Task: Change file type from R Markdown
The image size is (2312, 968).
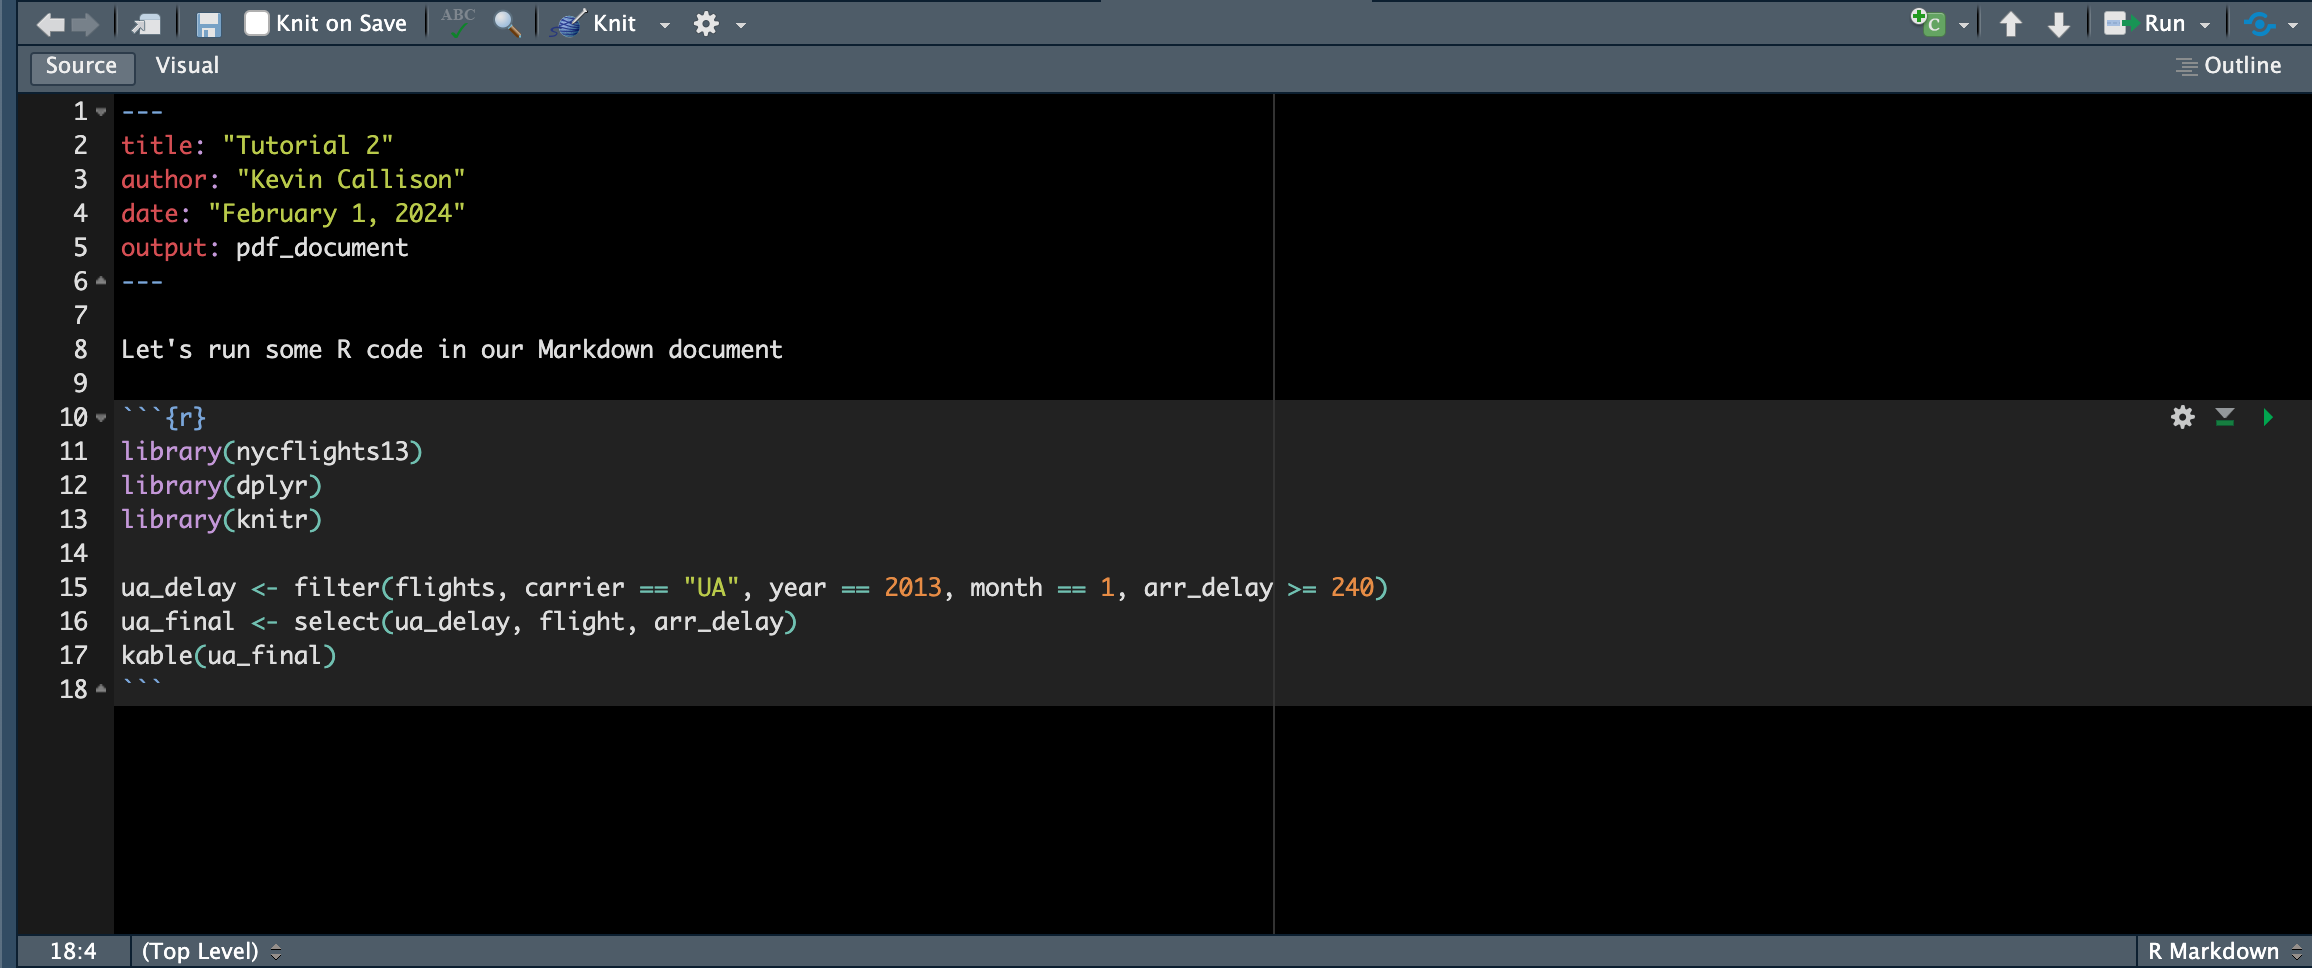Action: [x=2225, y=951]
